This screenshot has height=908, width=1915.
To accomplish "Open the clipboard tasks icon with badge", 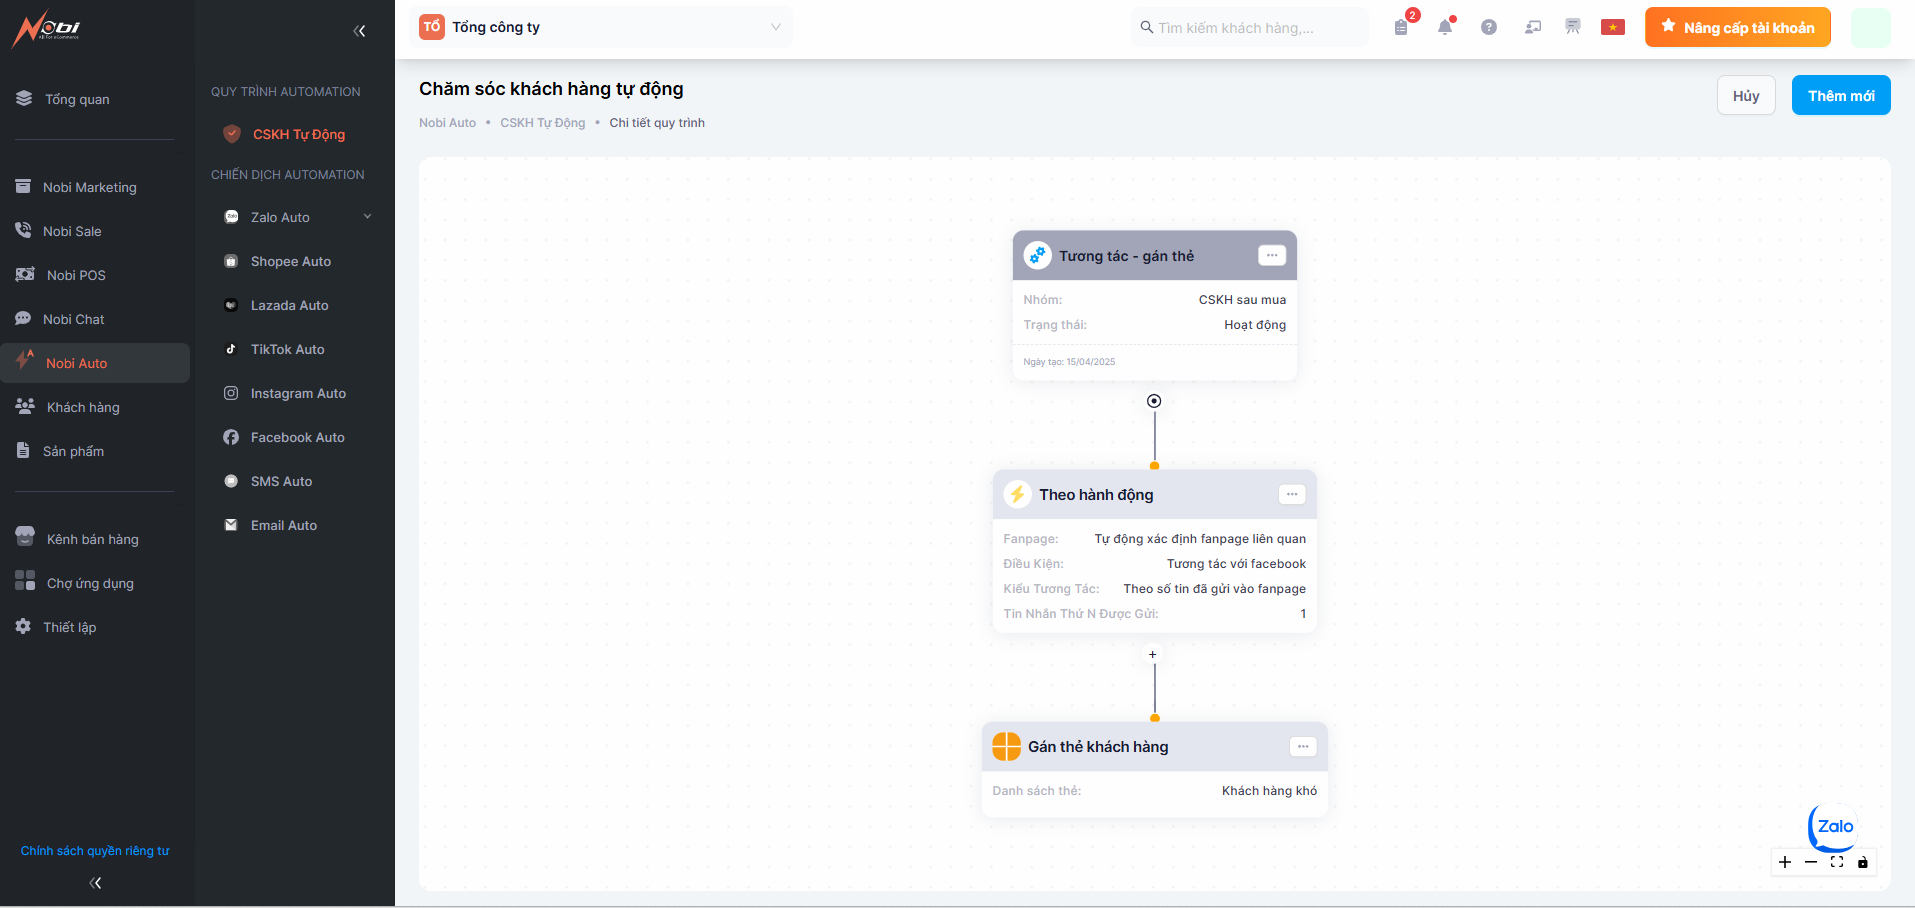I will click(x=1401, y=28).
